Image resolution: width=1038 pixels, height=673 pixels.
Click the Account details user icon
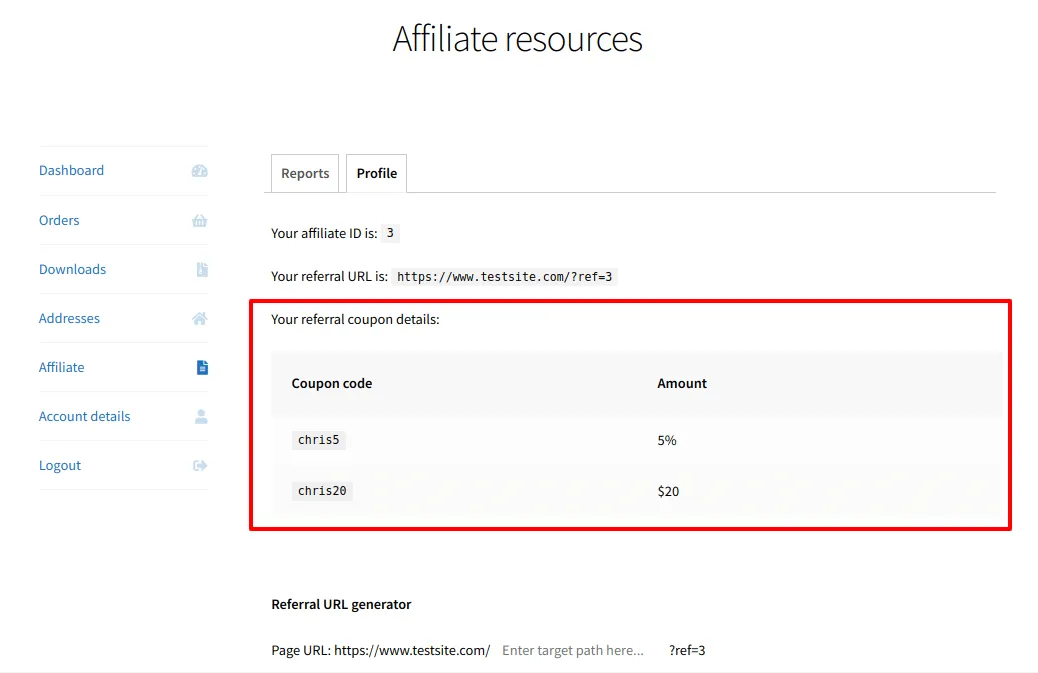click(x=201, y=416)
